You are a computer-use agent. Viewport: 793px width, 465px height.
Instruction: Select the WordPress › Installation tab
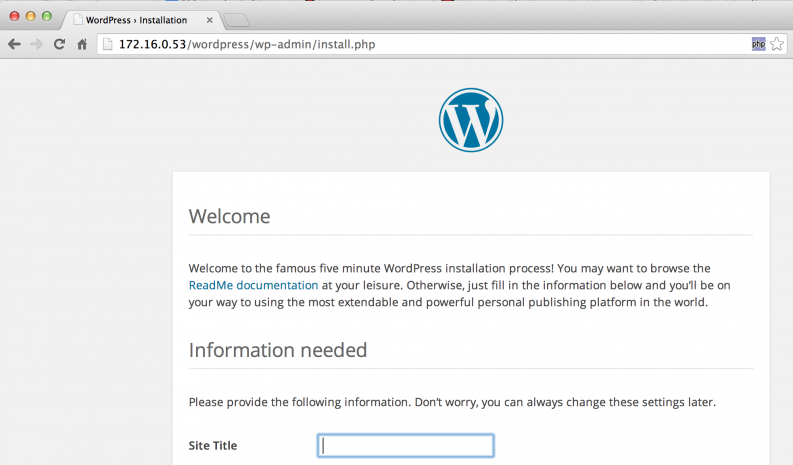point(141,20)
